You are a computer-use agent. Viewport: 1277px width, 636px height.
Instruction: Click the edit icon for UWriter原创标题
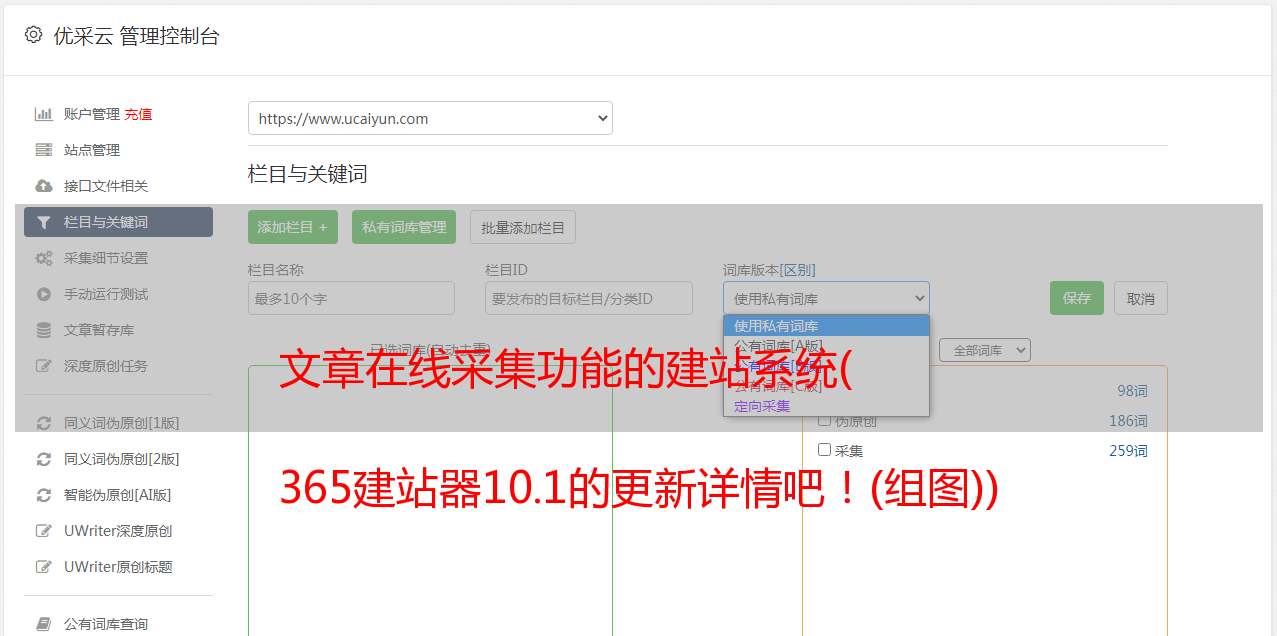(x=43, y=567)
